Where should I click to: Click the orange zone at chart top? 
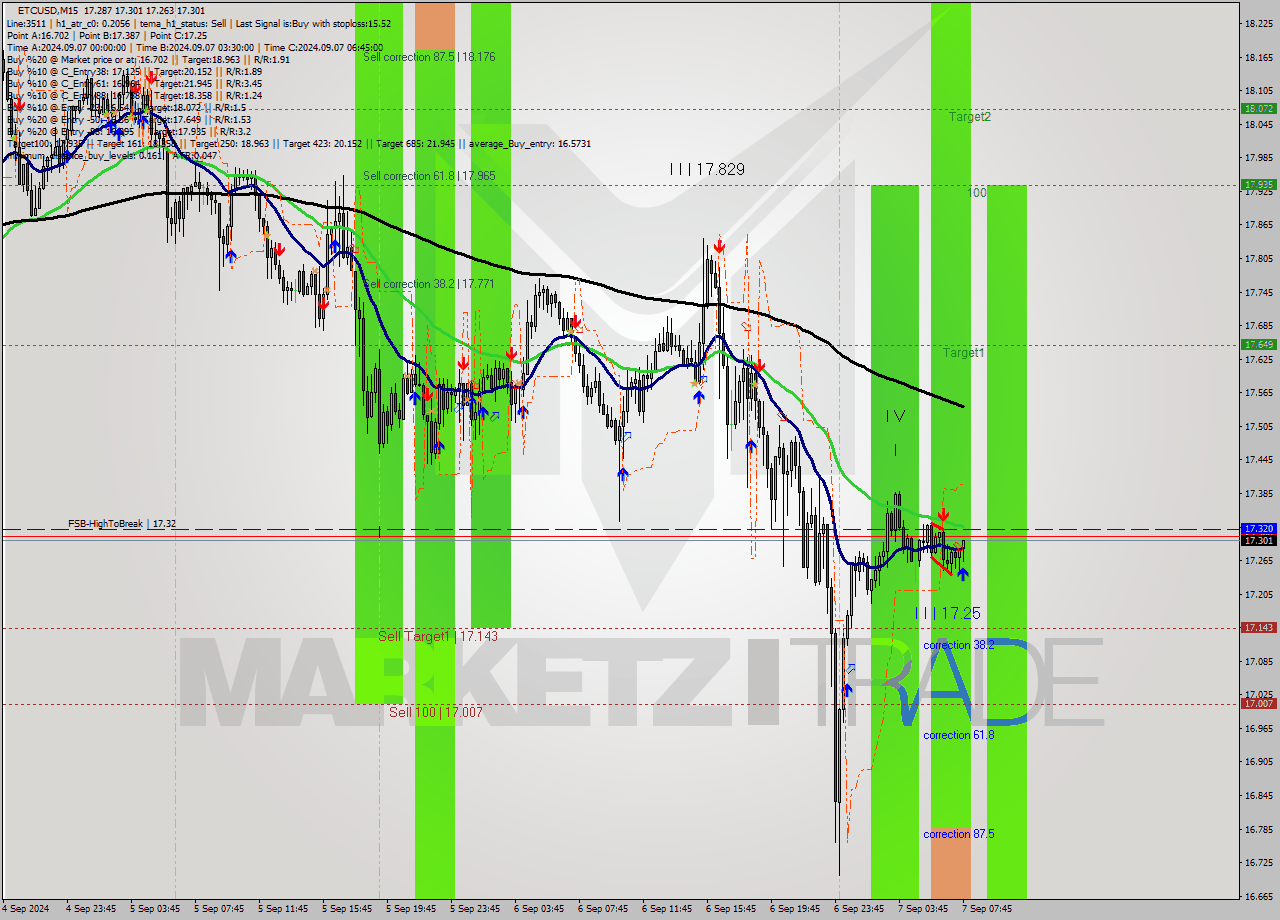(434, 25)
